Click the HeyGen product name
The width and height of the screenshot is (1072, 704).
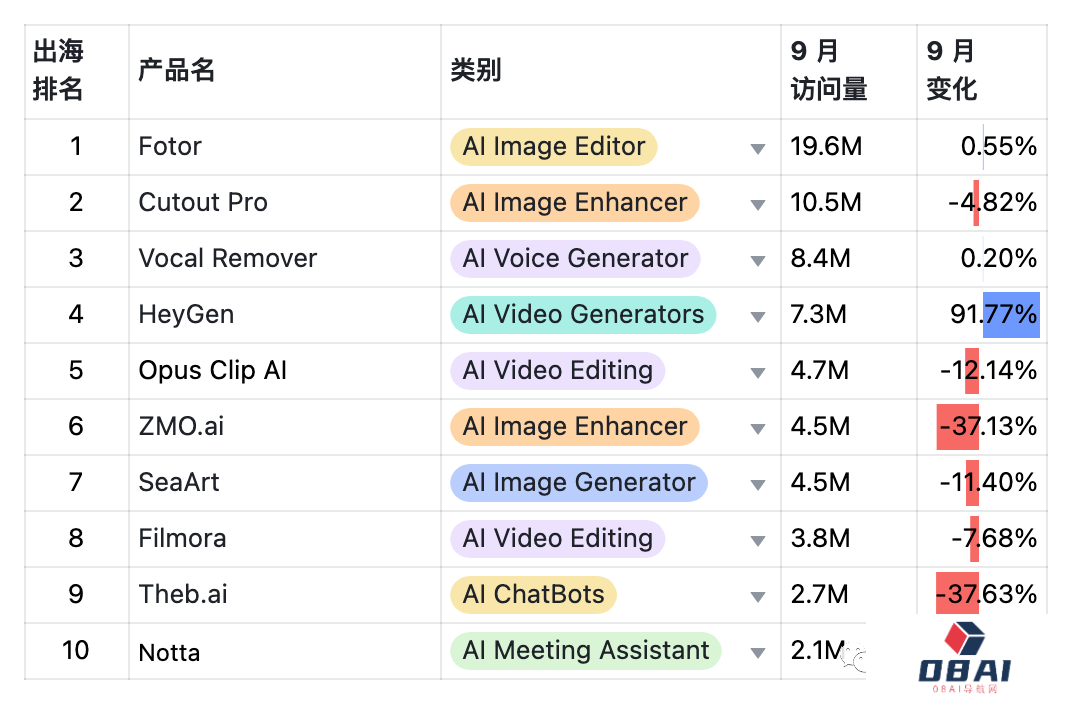point(186,314)
